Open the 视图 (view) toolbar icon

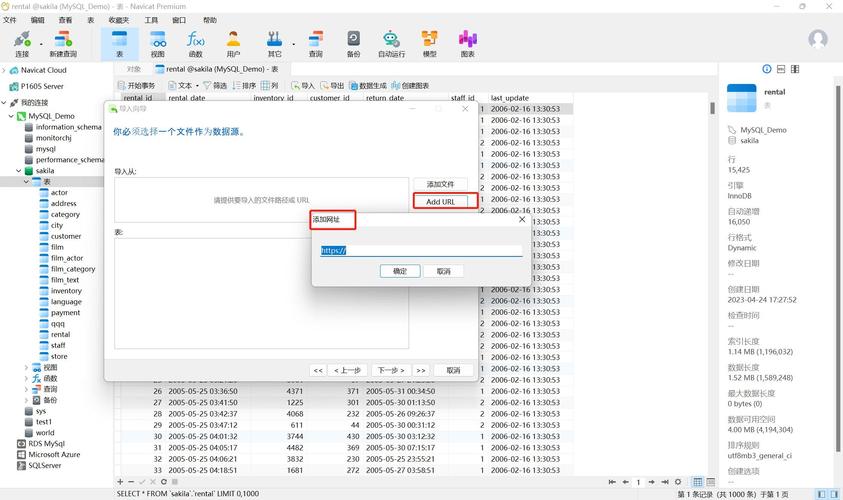[158, 44]
